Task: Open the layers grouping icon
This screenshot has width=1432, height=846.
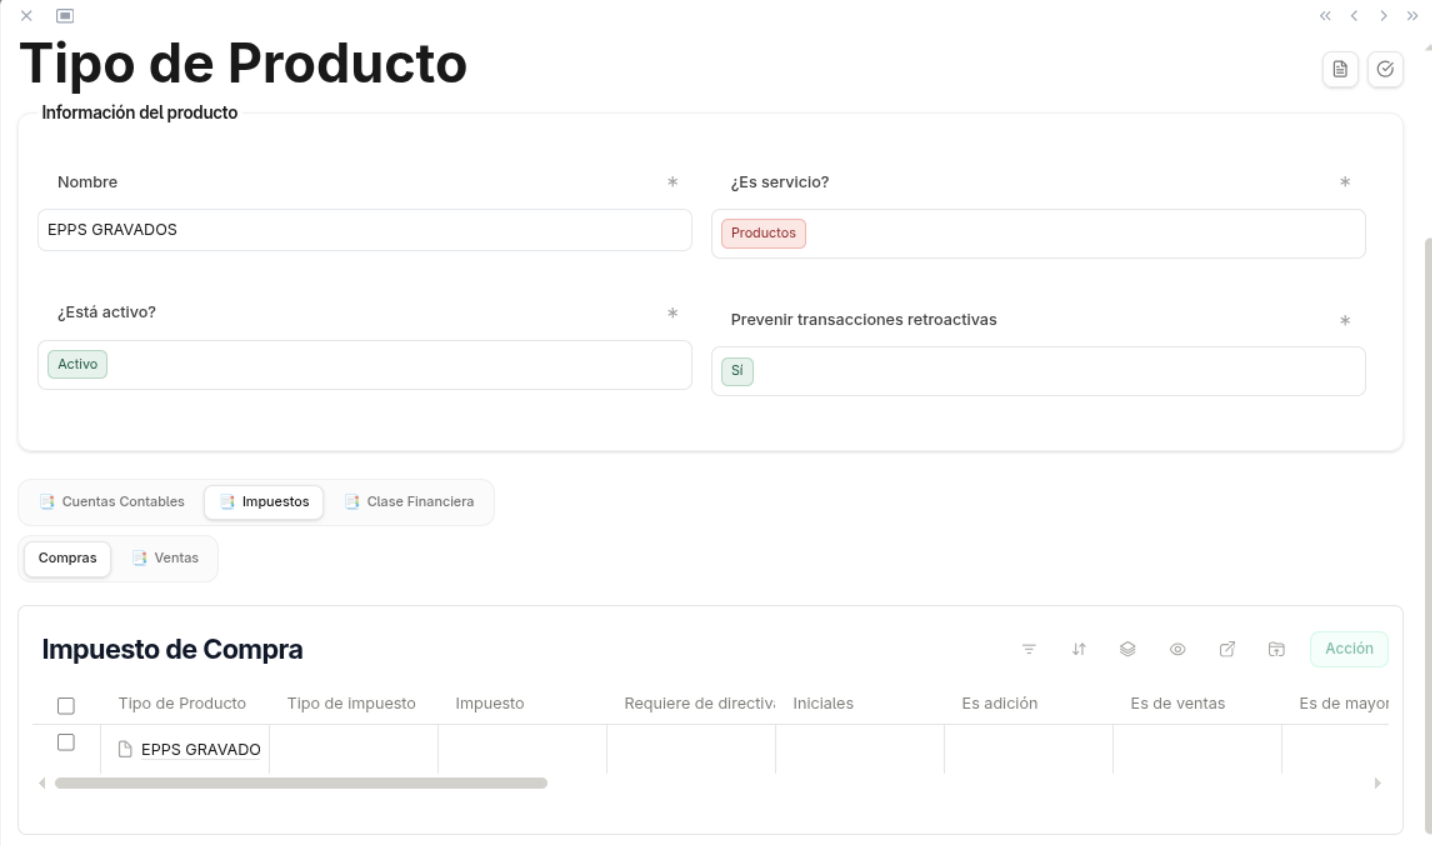Action: coord(1128,649)
